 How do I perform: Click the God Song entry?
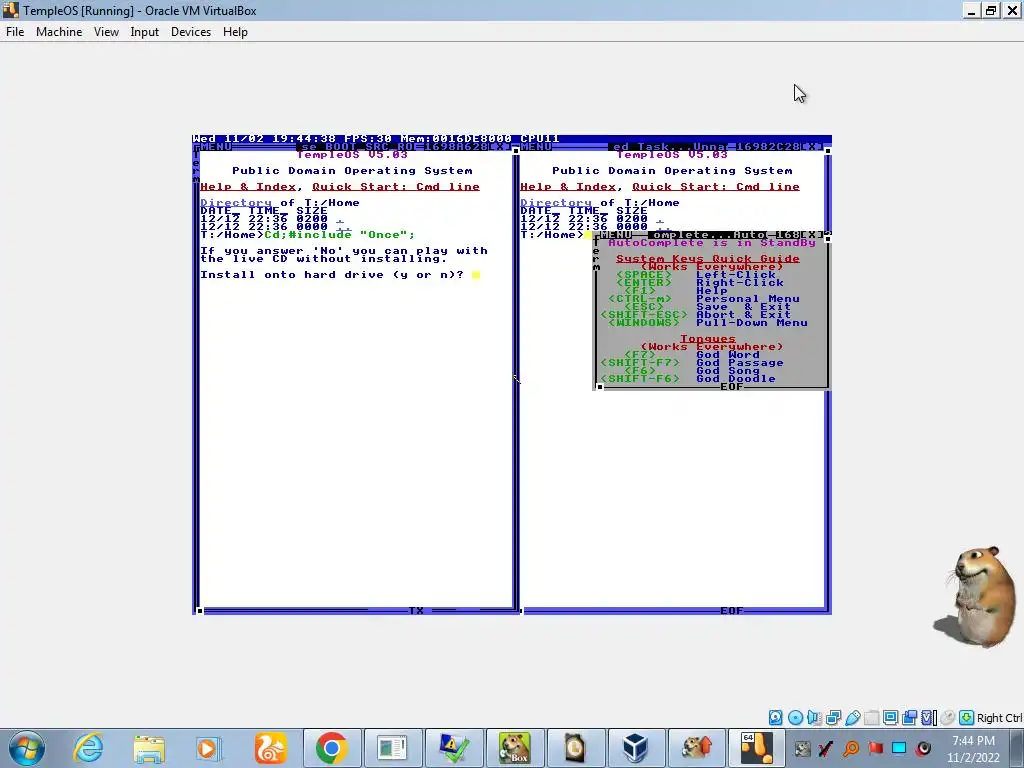[728, 370]
